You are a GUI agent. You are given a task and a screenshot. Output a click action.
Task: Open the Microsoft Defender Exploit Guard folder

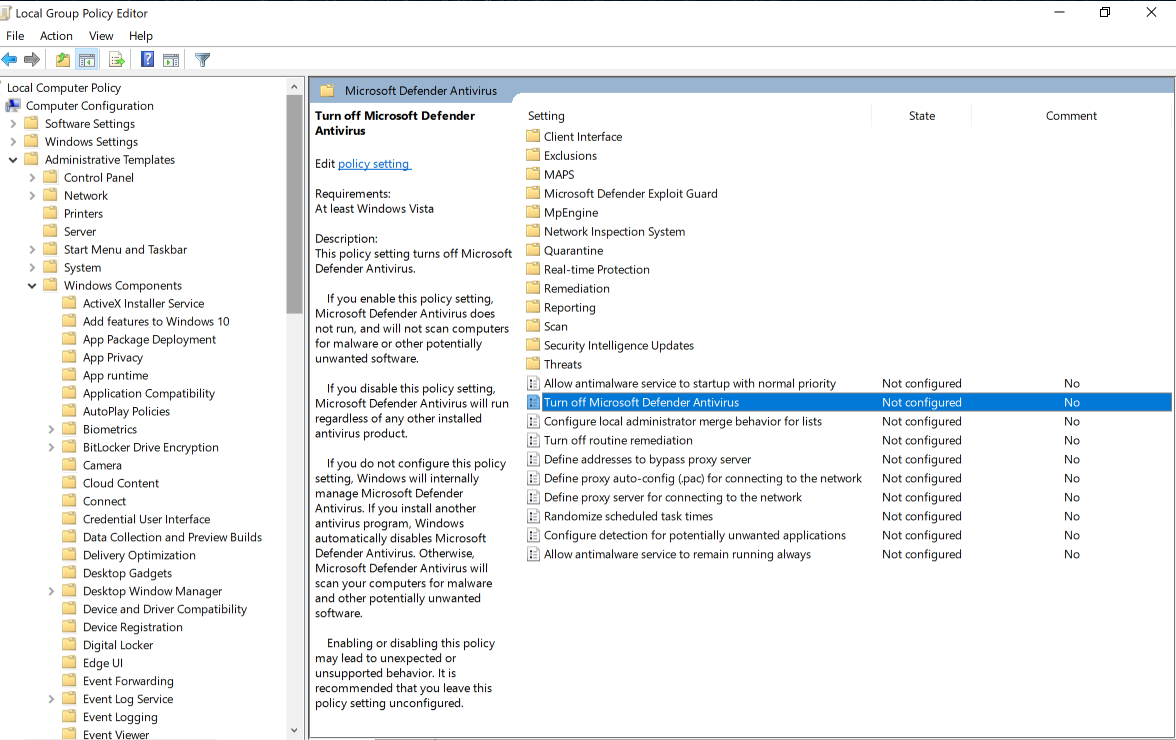631,193
